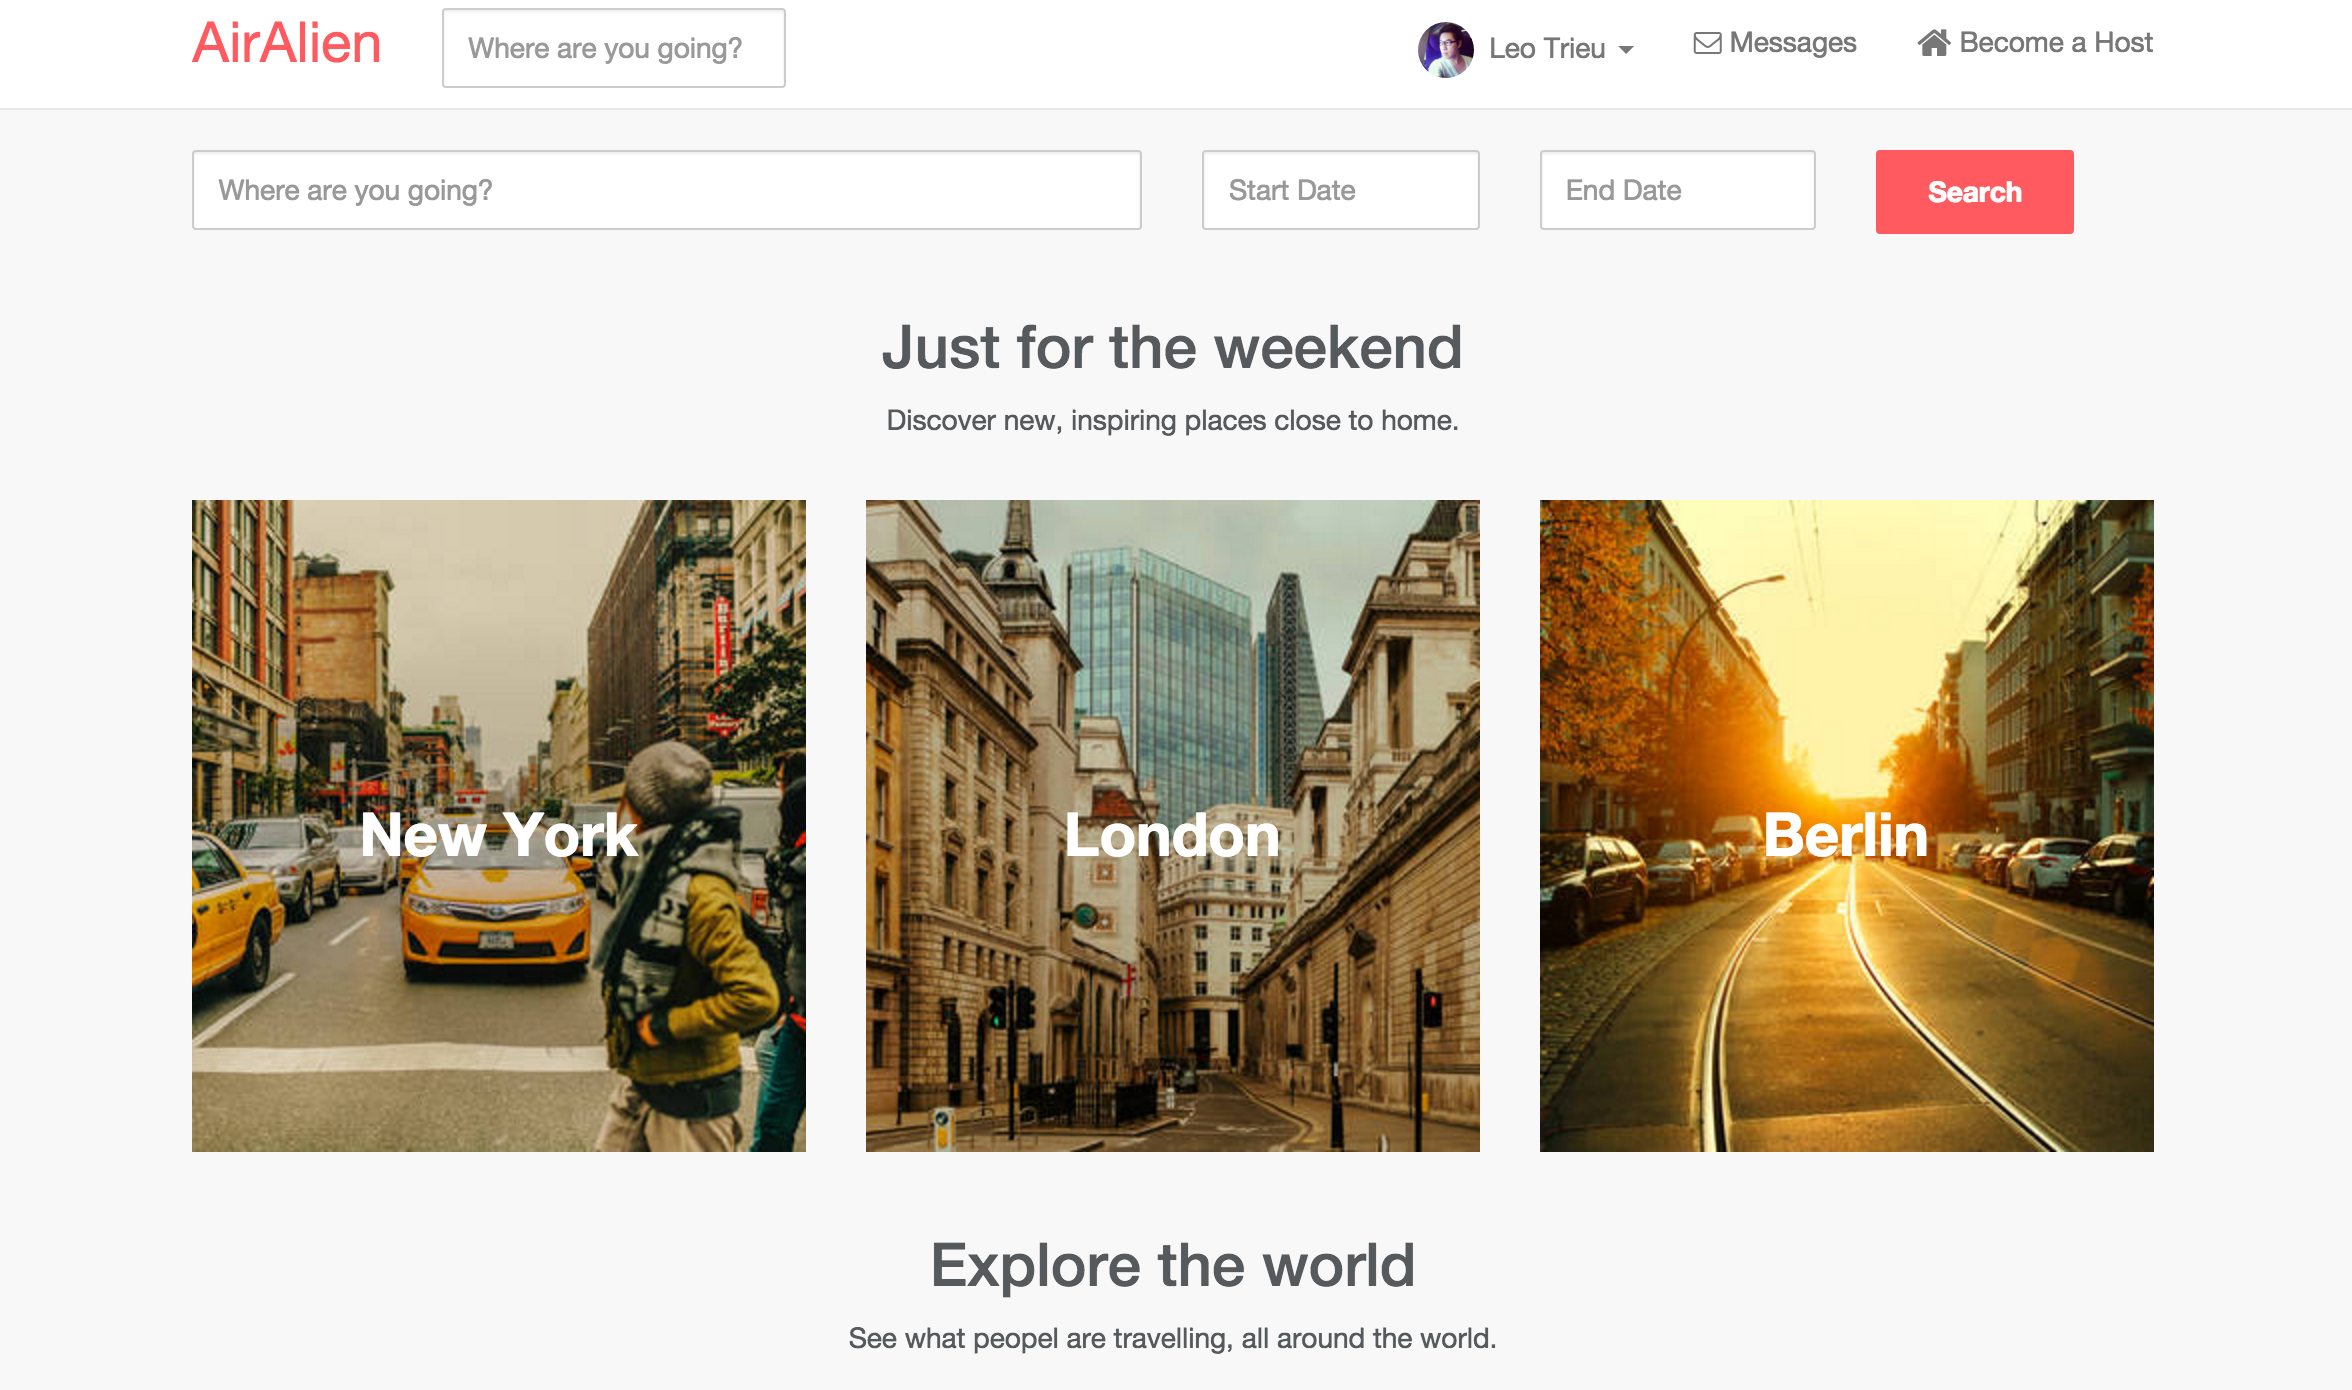
Task: Click the "Explore the world" heading
Action: [1172, 1265]
